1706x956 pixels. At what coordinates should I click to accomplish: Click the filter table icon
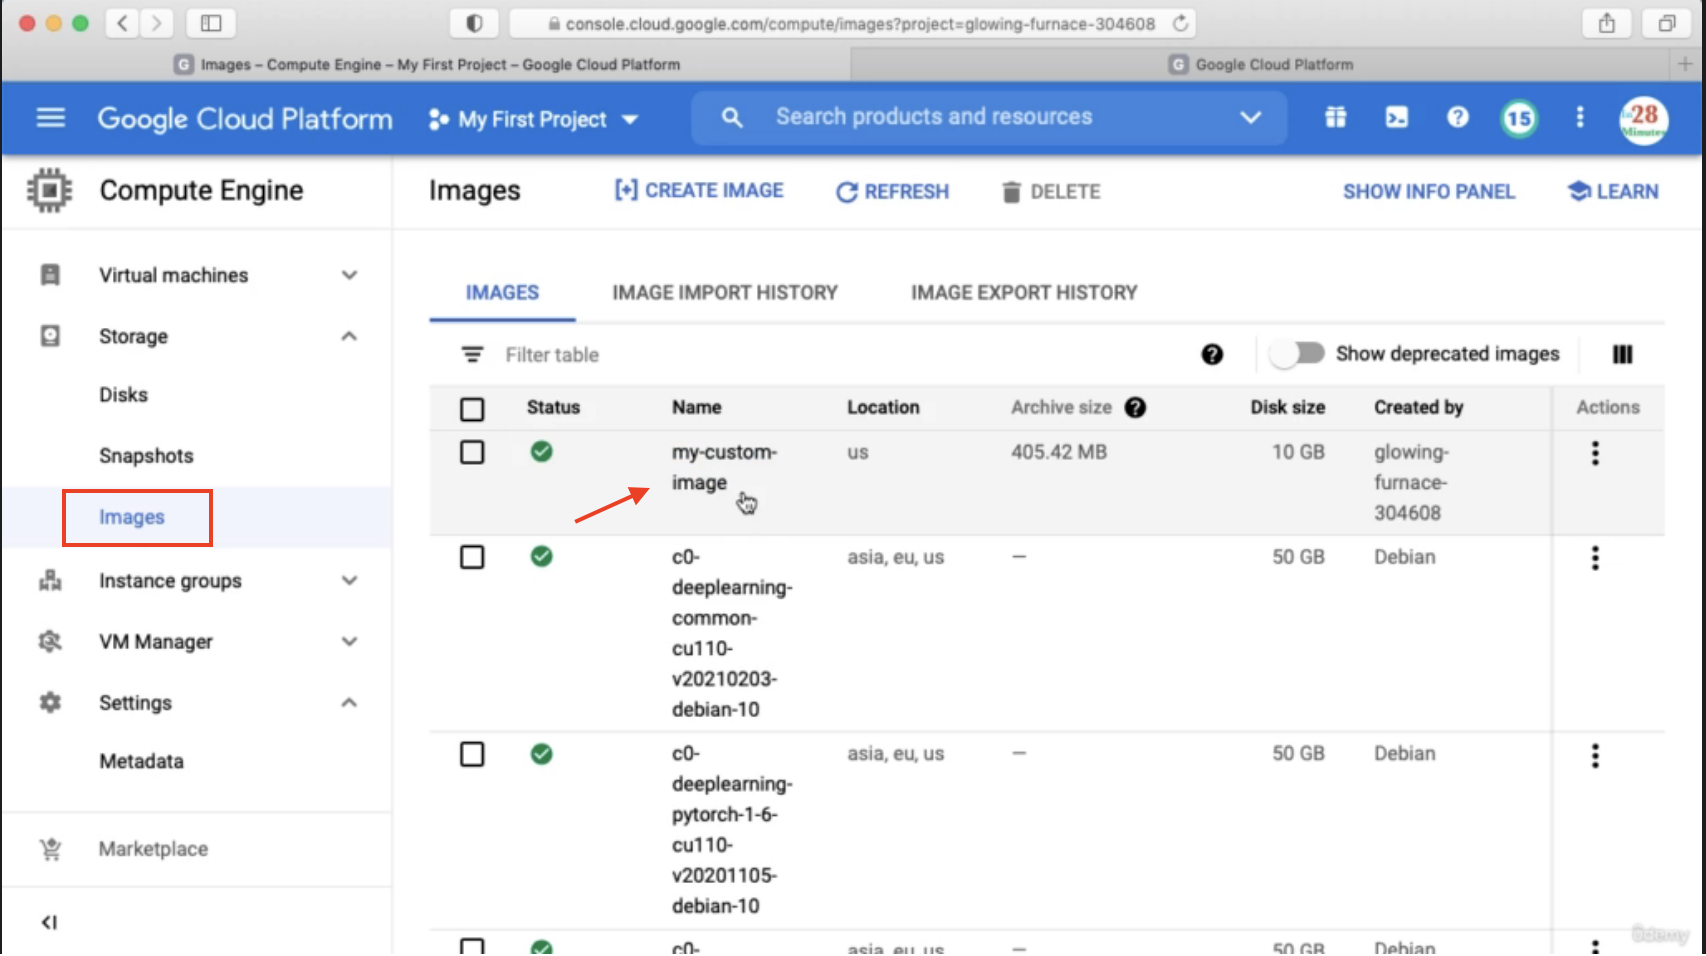472,354
